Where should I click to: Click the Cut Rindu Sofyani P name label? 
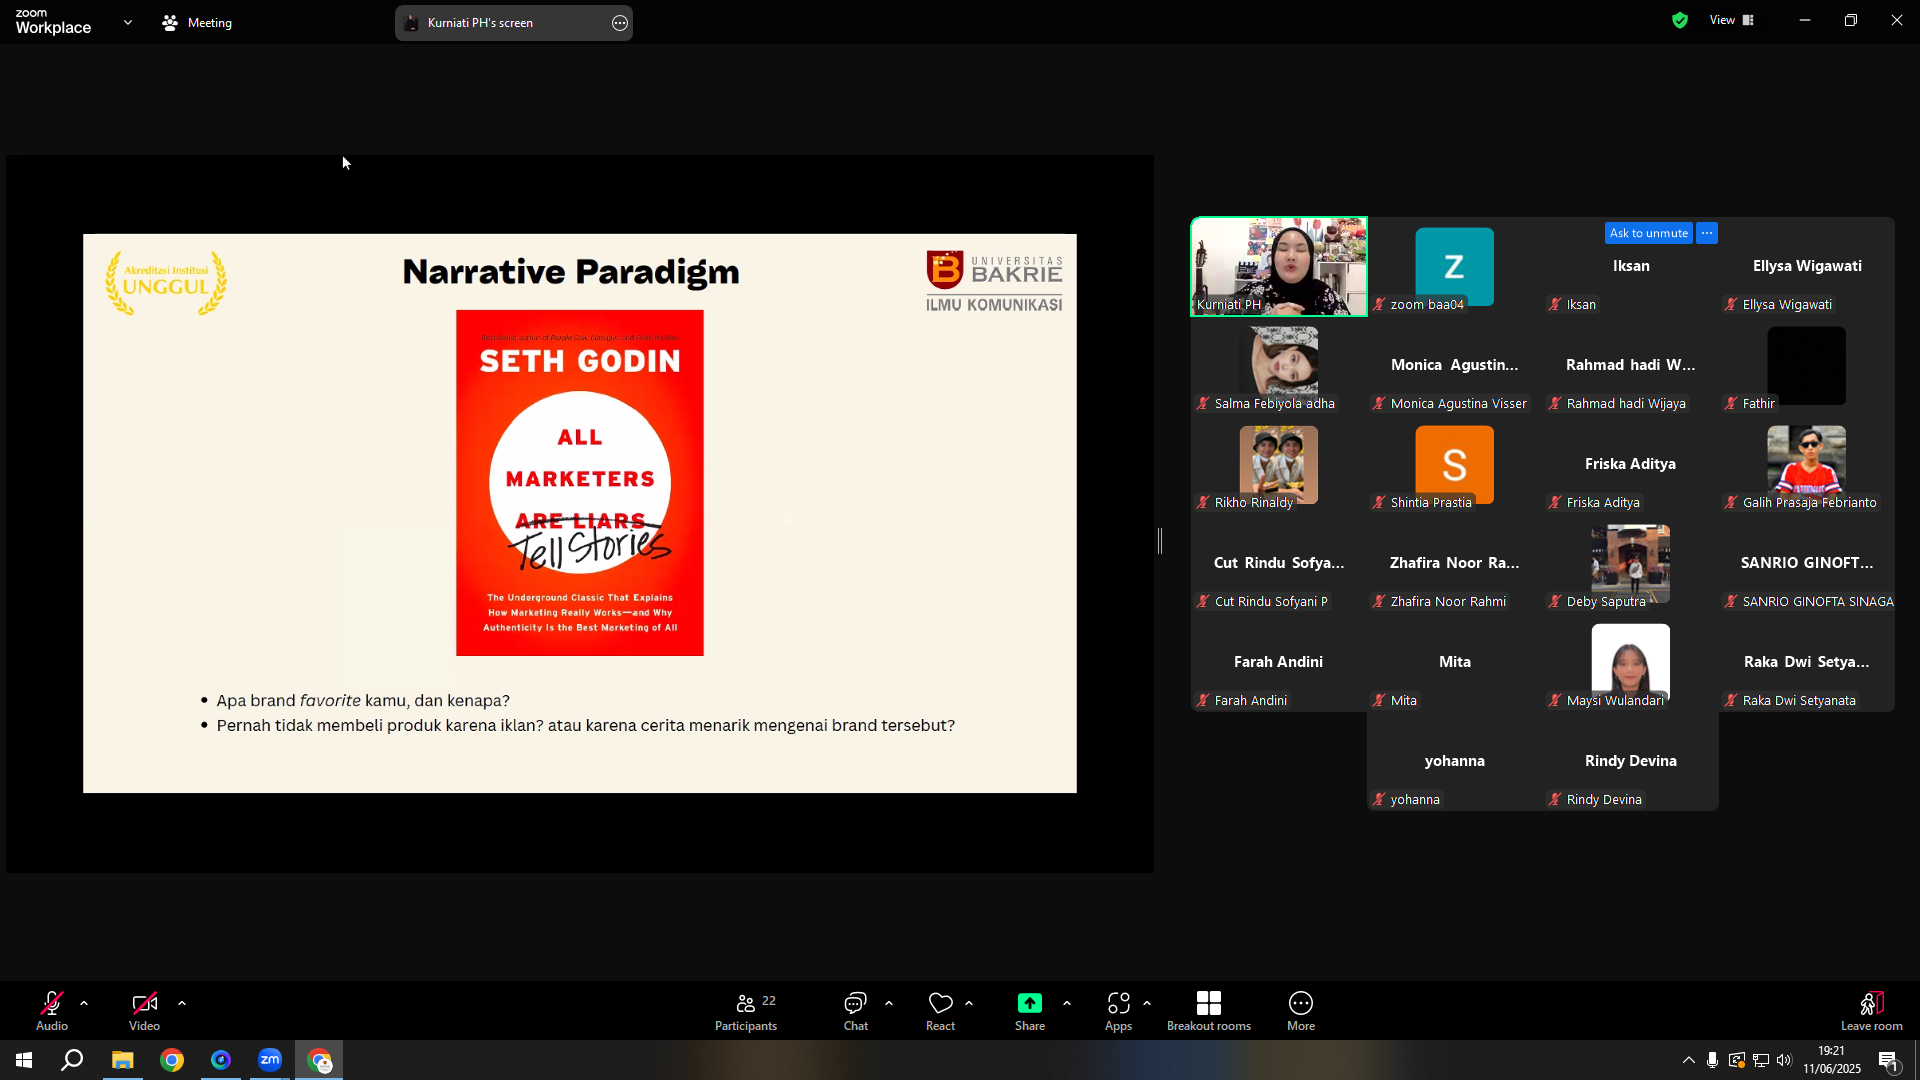point(1271,602)
